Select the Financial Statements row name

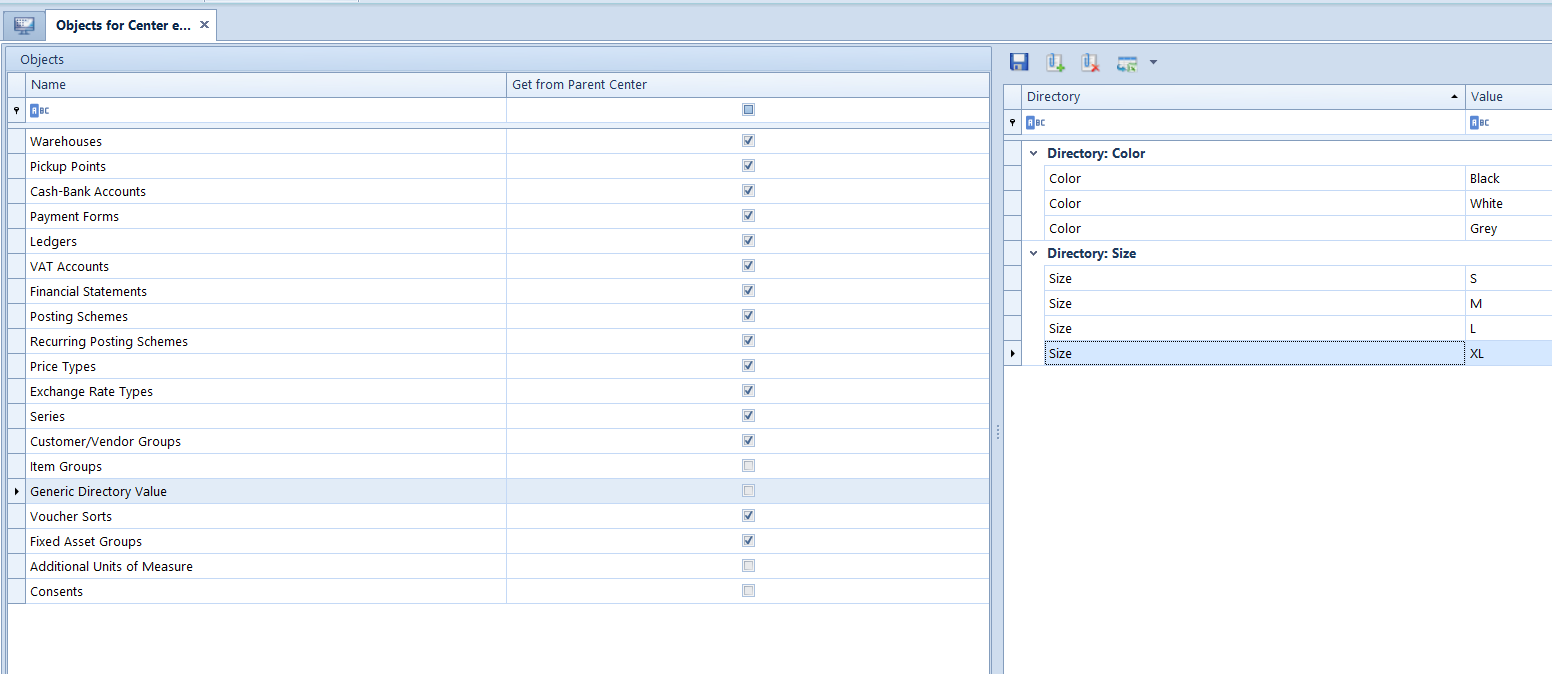(x=88, y=292)
